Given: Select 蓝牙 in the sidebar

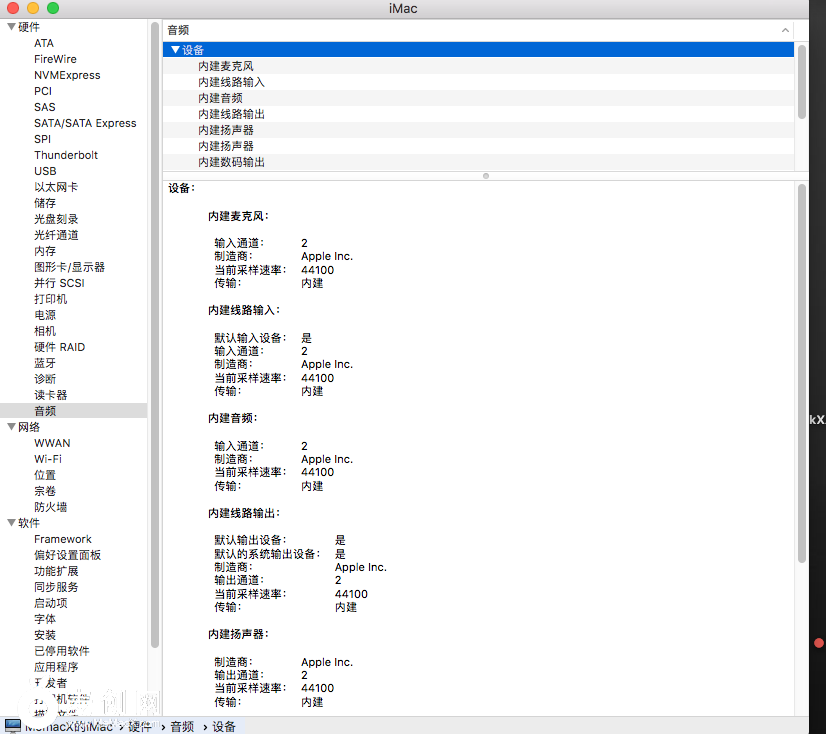Looking at the screenshot, I should [45, 363].
